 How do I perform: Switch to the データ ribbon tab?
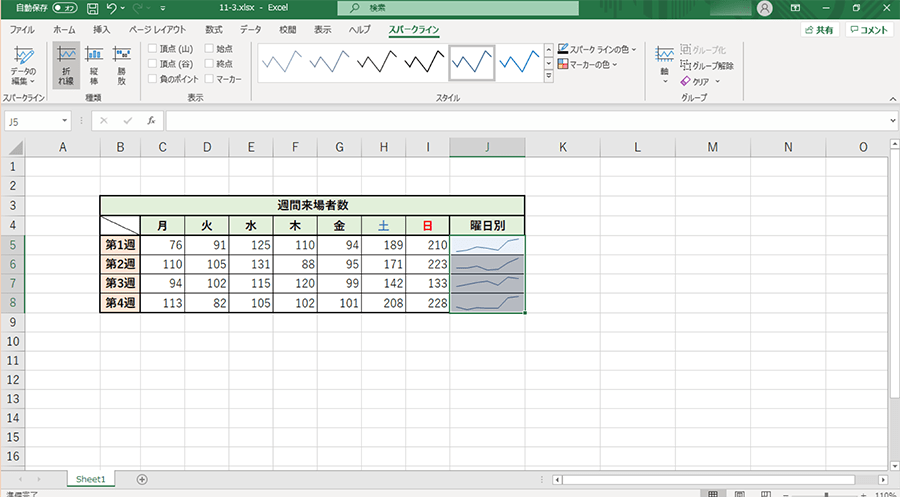(x=250, y=30)
